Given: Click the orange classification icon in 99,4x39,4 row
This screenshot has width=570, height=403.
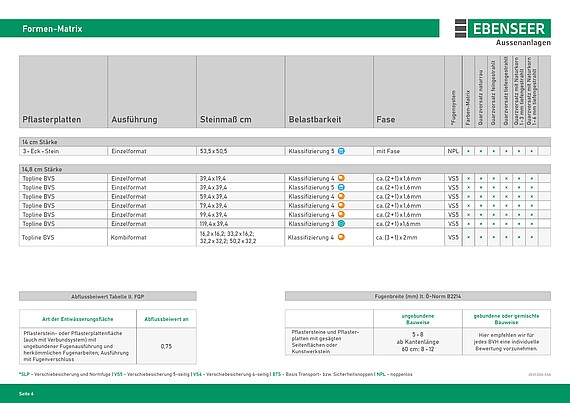Looking at the screenshot, I should tap(341, 214).
